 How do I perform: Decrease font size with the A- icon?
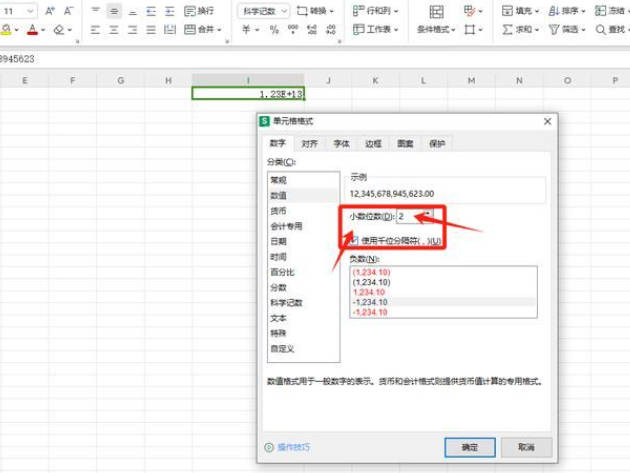[x=69, y=11]
